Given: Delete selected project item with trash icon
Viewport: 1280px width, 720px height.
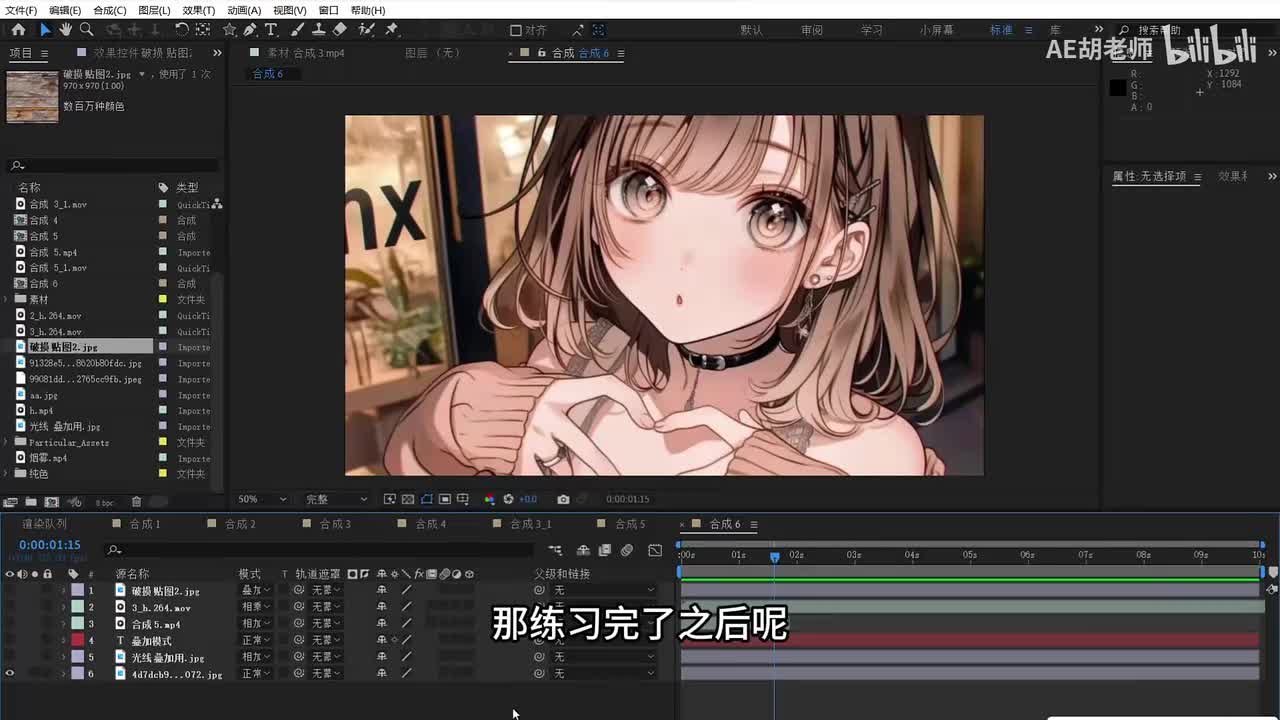Looking at the screenshot, I should pyautogui.click(x=137, y=502).
